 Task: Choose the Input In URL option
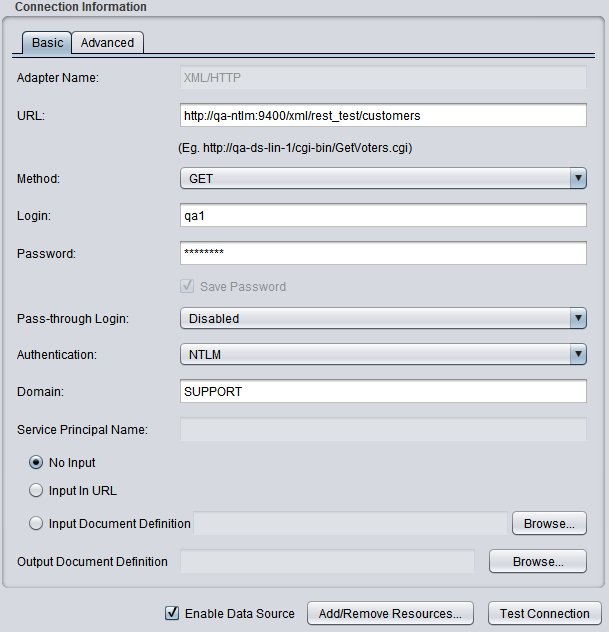(x=37, y=491)
